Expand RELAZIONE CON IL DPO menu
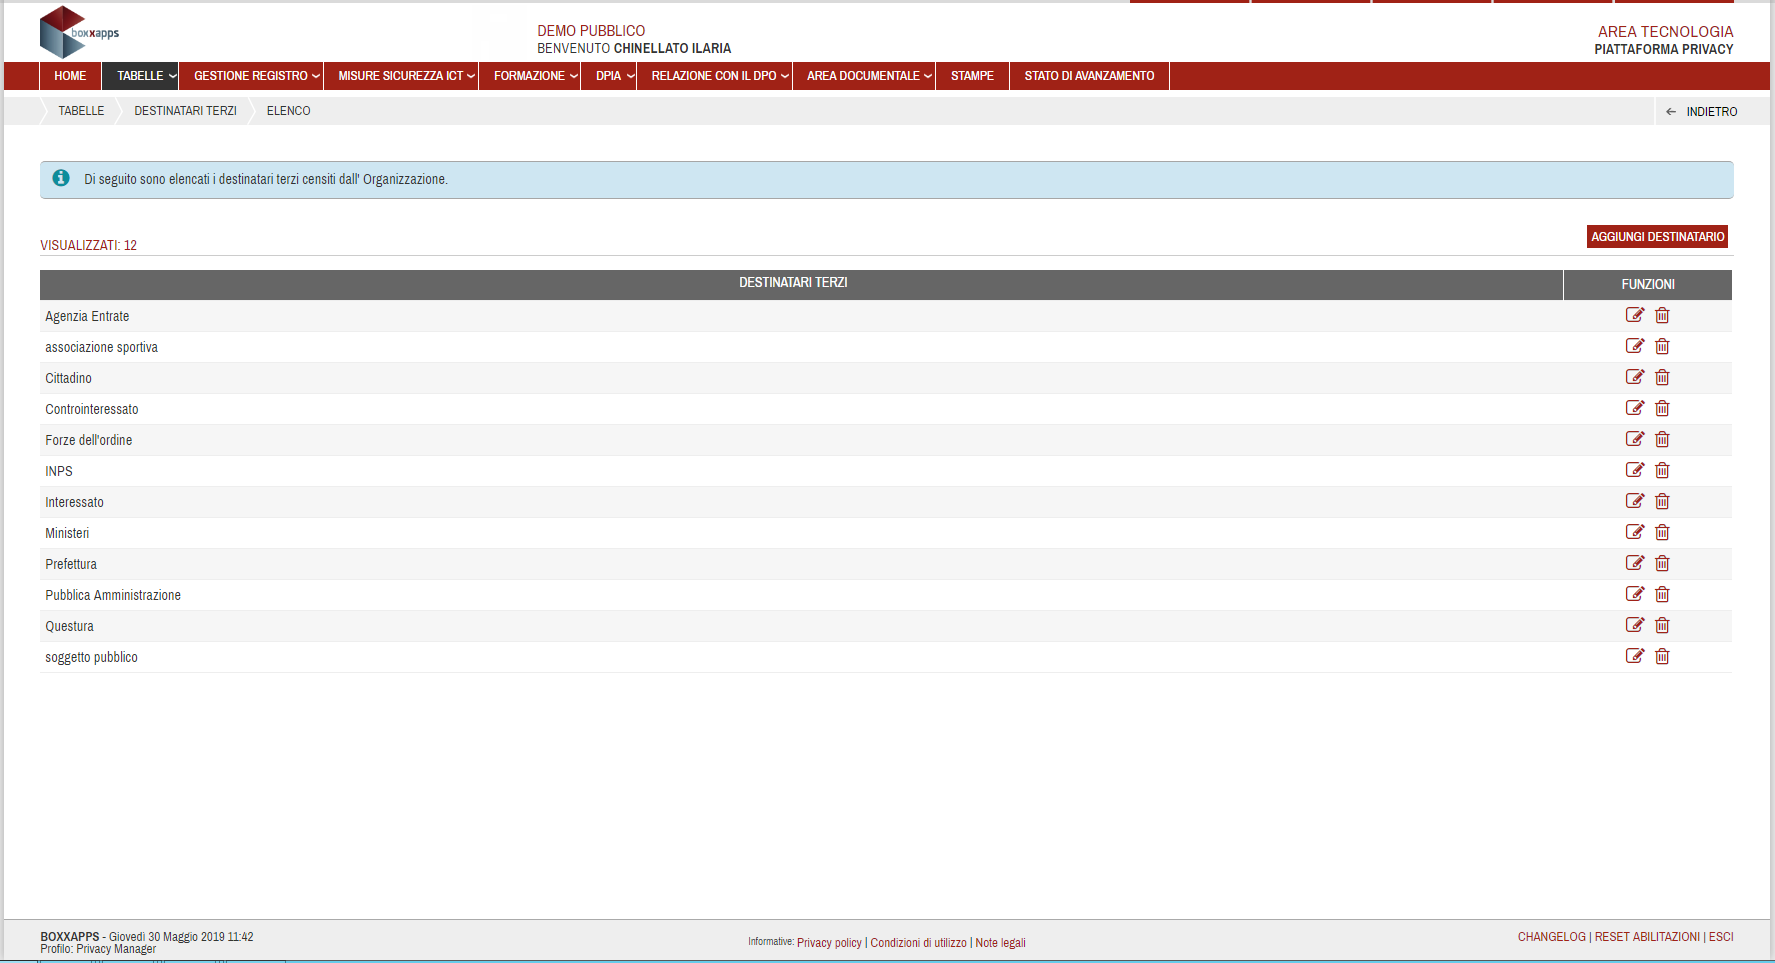 pos(715,76)
